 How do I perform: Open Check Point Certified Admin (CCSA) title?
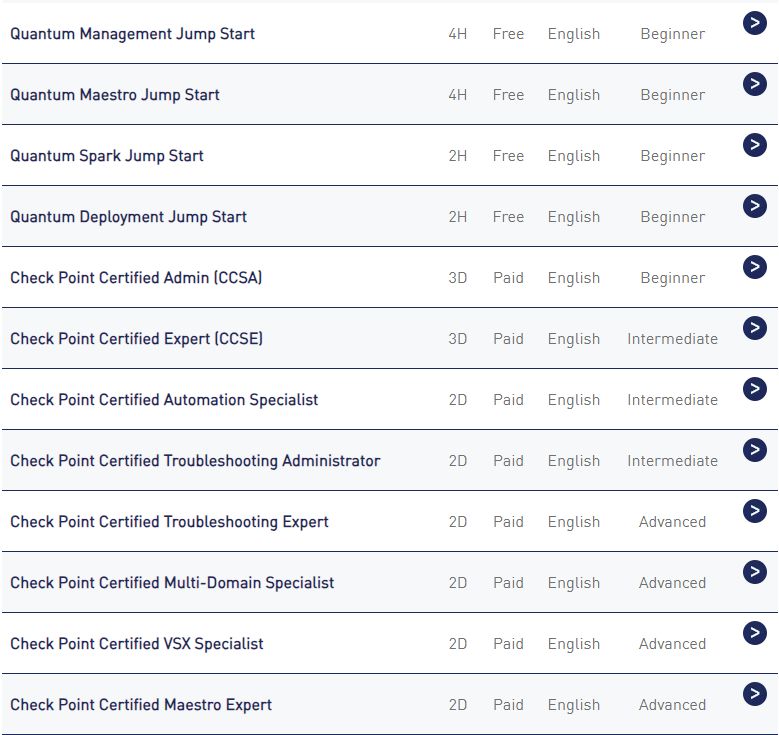tap(136, 278)
